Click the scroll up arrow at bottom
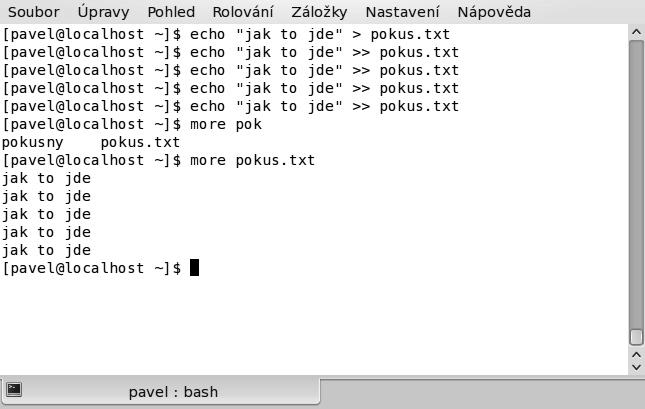645x409 pixels. click(636, 355)
